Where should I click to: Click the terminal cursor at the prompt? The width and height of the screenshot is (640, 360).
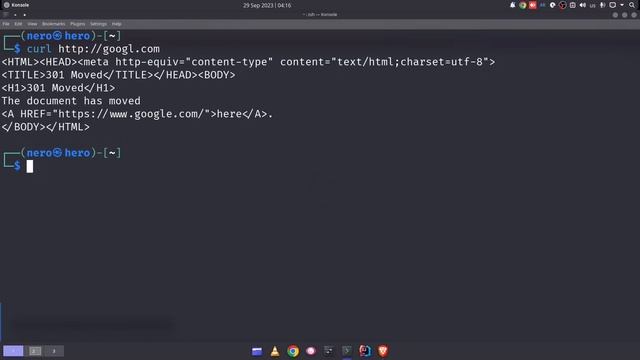click(30, 166)
